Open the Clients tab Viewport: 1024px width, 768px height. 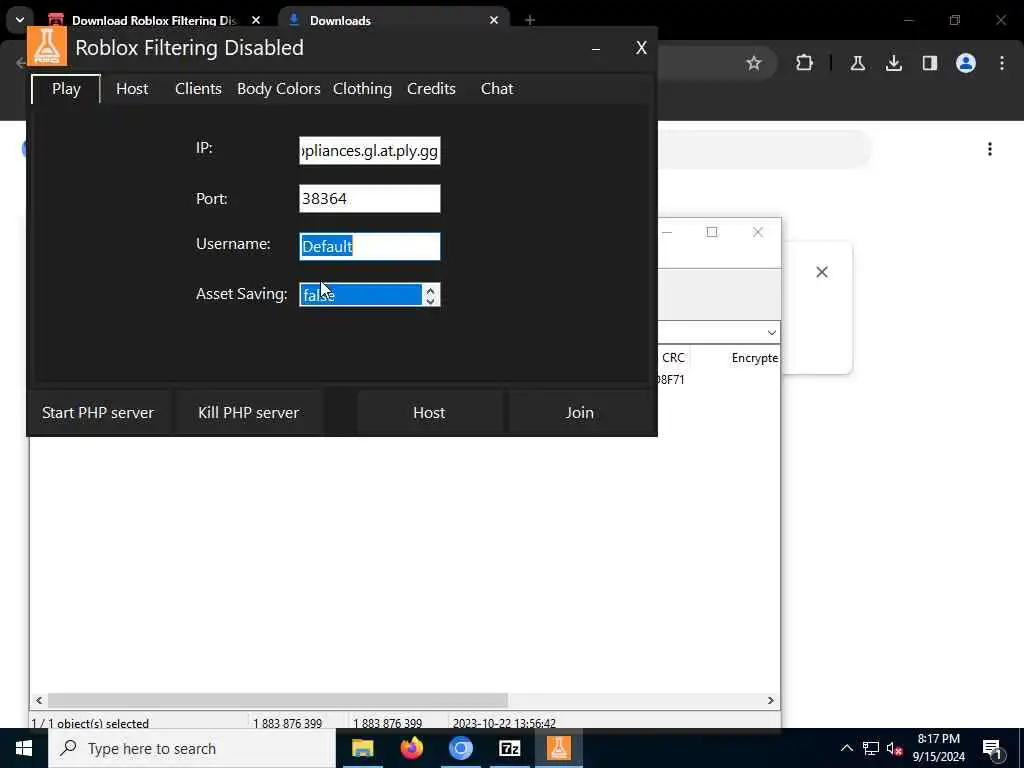pyautogui.click(x=198, y=89)
